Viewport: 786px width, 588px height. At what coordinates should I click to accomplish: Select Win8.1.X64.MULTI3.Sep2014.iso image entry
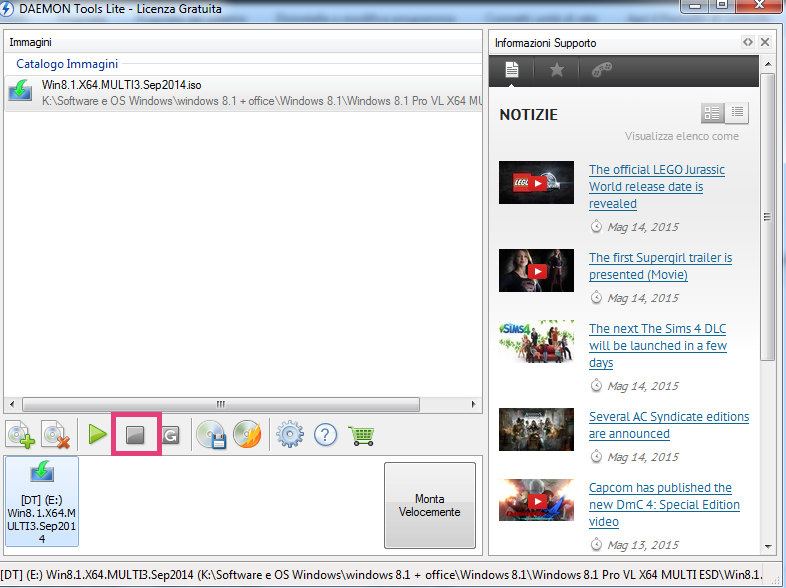tap(243, 93)
